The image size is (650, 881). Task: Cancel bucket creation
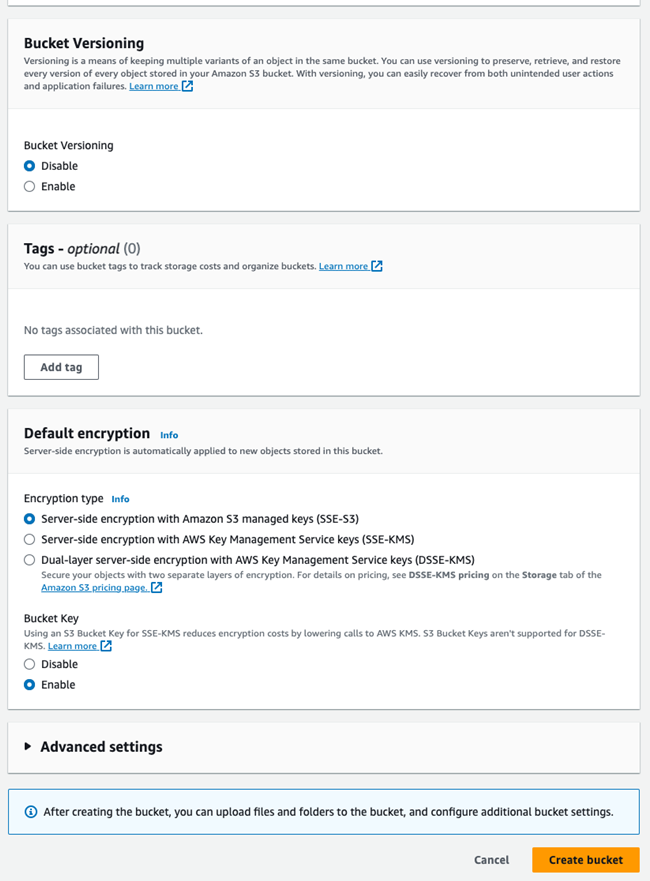point(491,860)
